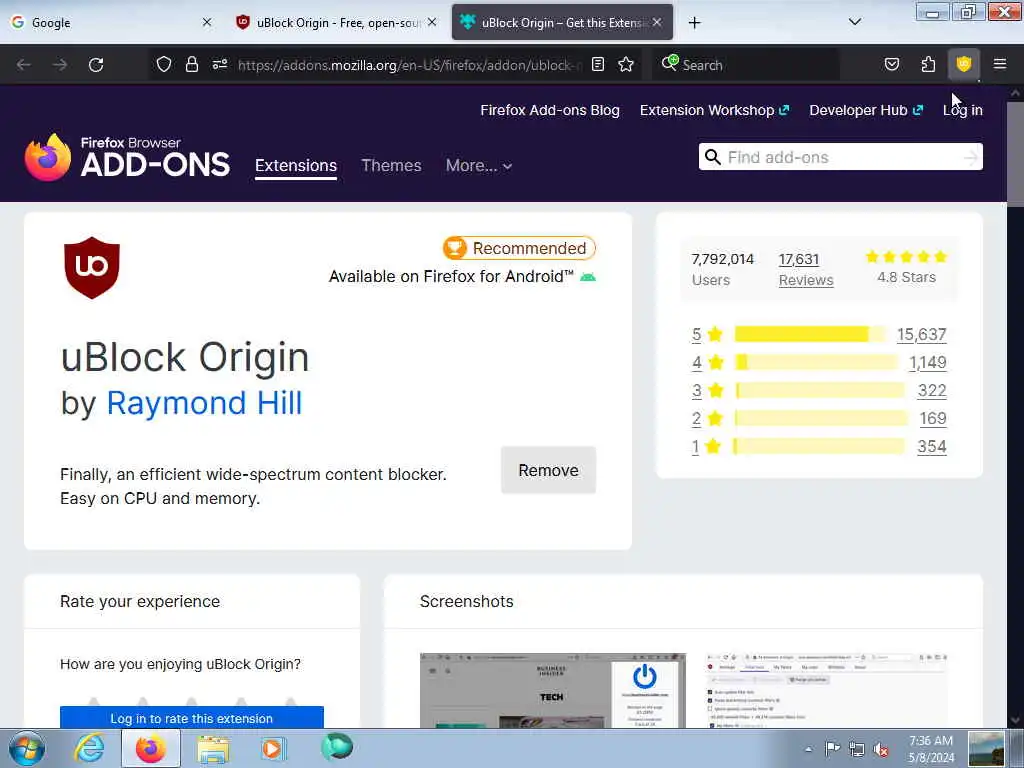
Task: Open the Extensions menu item
Action: point(296,165)
